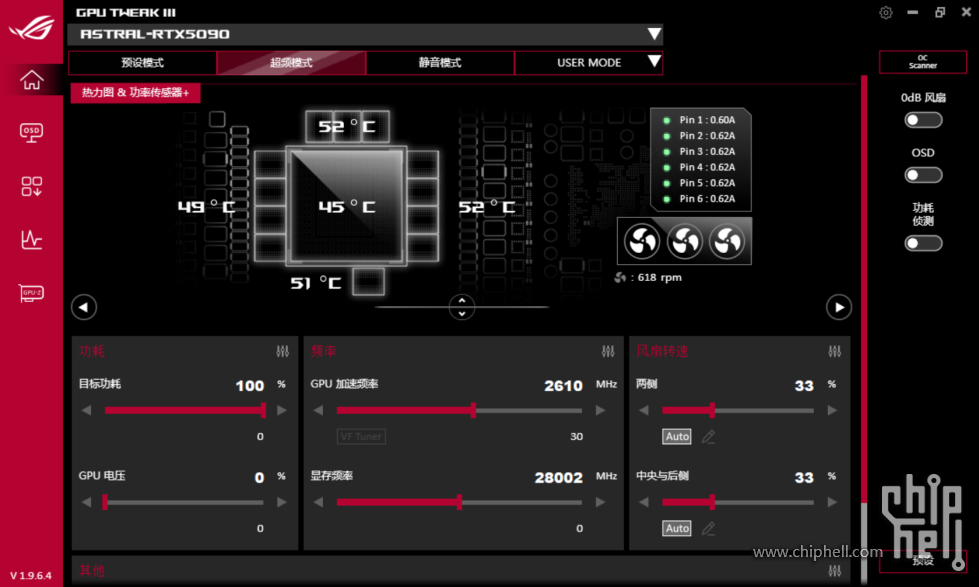Toggle Auto for 中央与后侧 fan speed
Viewport: 979px width, 587px height.
(677, 528)
